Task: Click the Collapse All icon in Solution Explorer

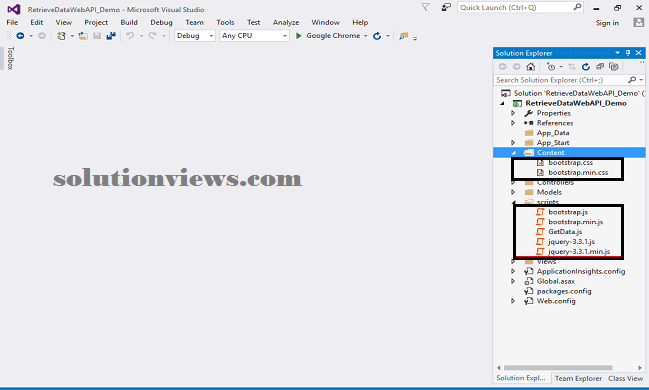Action: (x=600, y=67)
